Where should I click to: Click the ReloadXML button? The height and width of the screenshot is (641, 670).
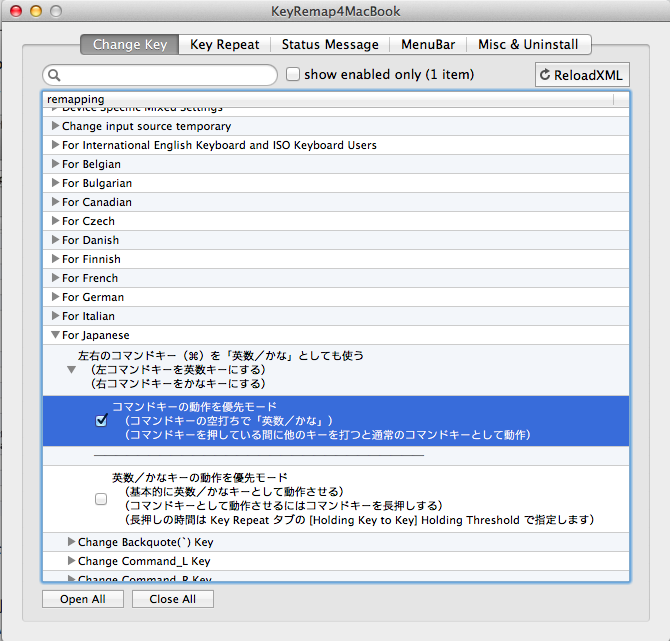point(582,75)
